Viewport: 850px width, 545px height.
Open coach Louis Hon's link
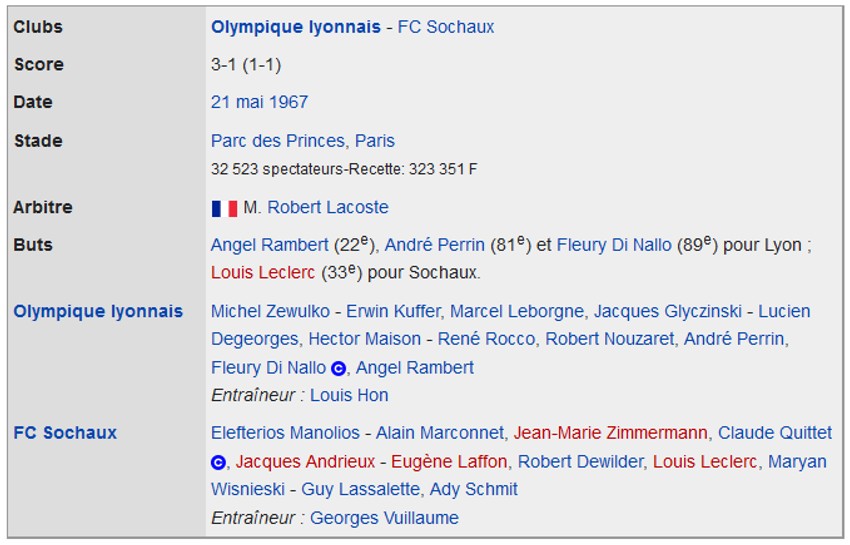click(349, 395)
